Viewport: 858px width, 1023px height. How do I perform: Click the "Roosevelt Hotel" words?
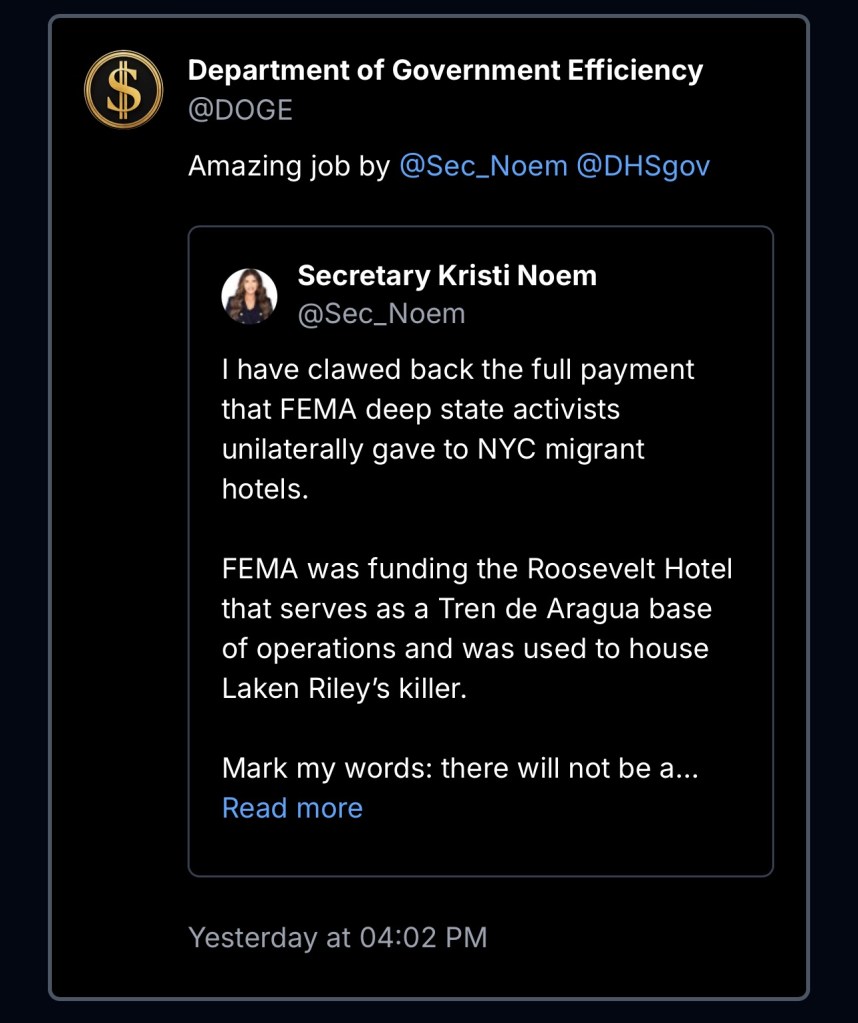pyautogui.click(x=629, y=569)
